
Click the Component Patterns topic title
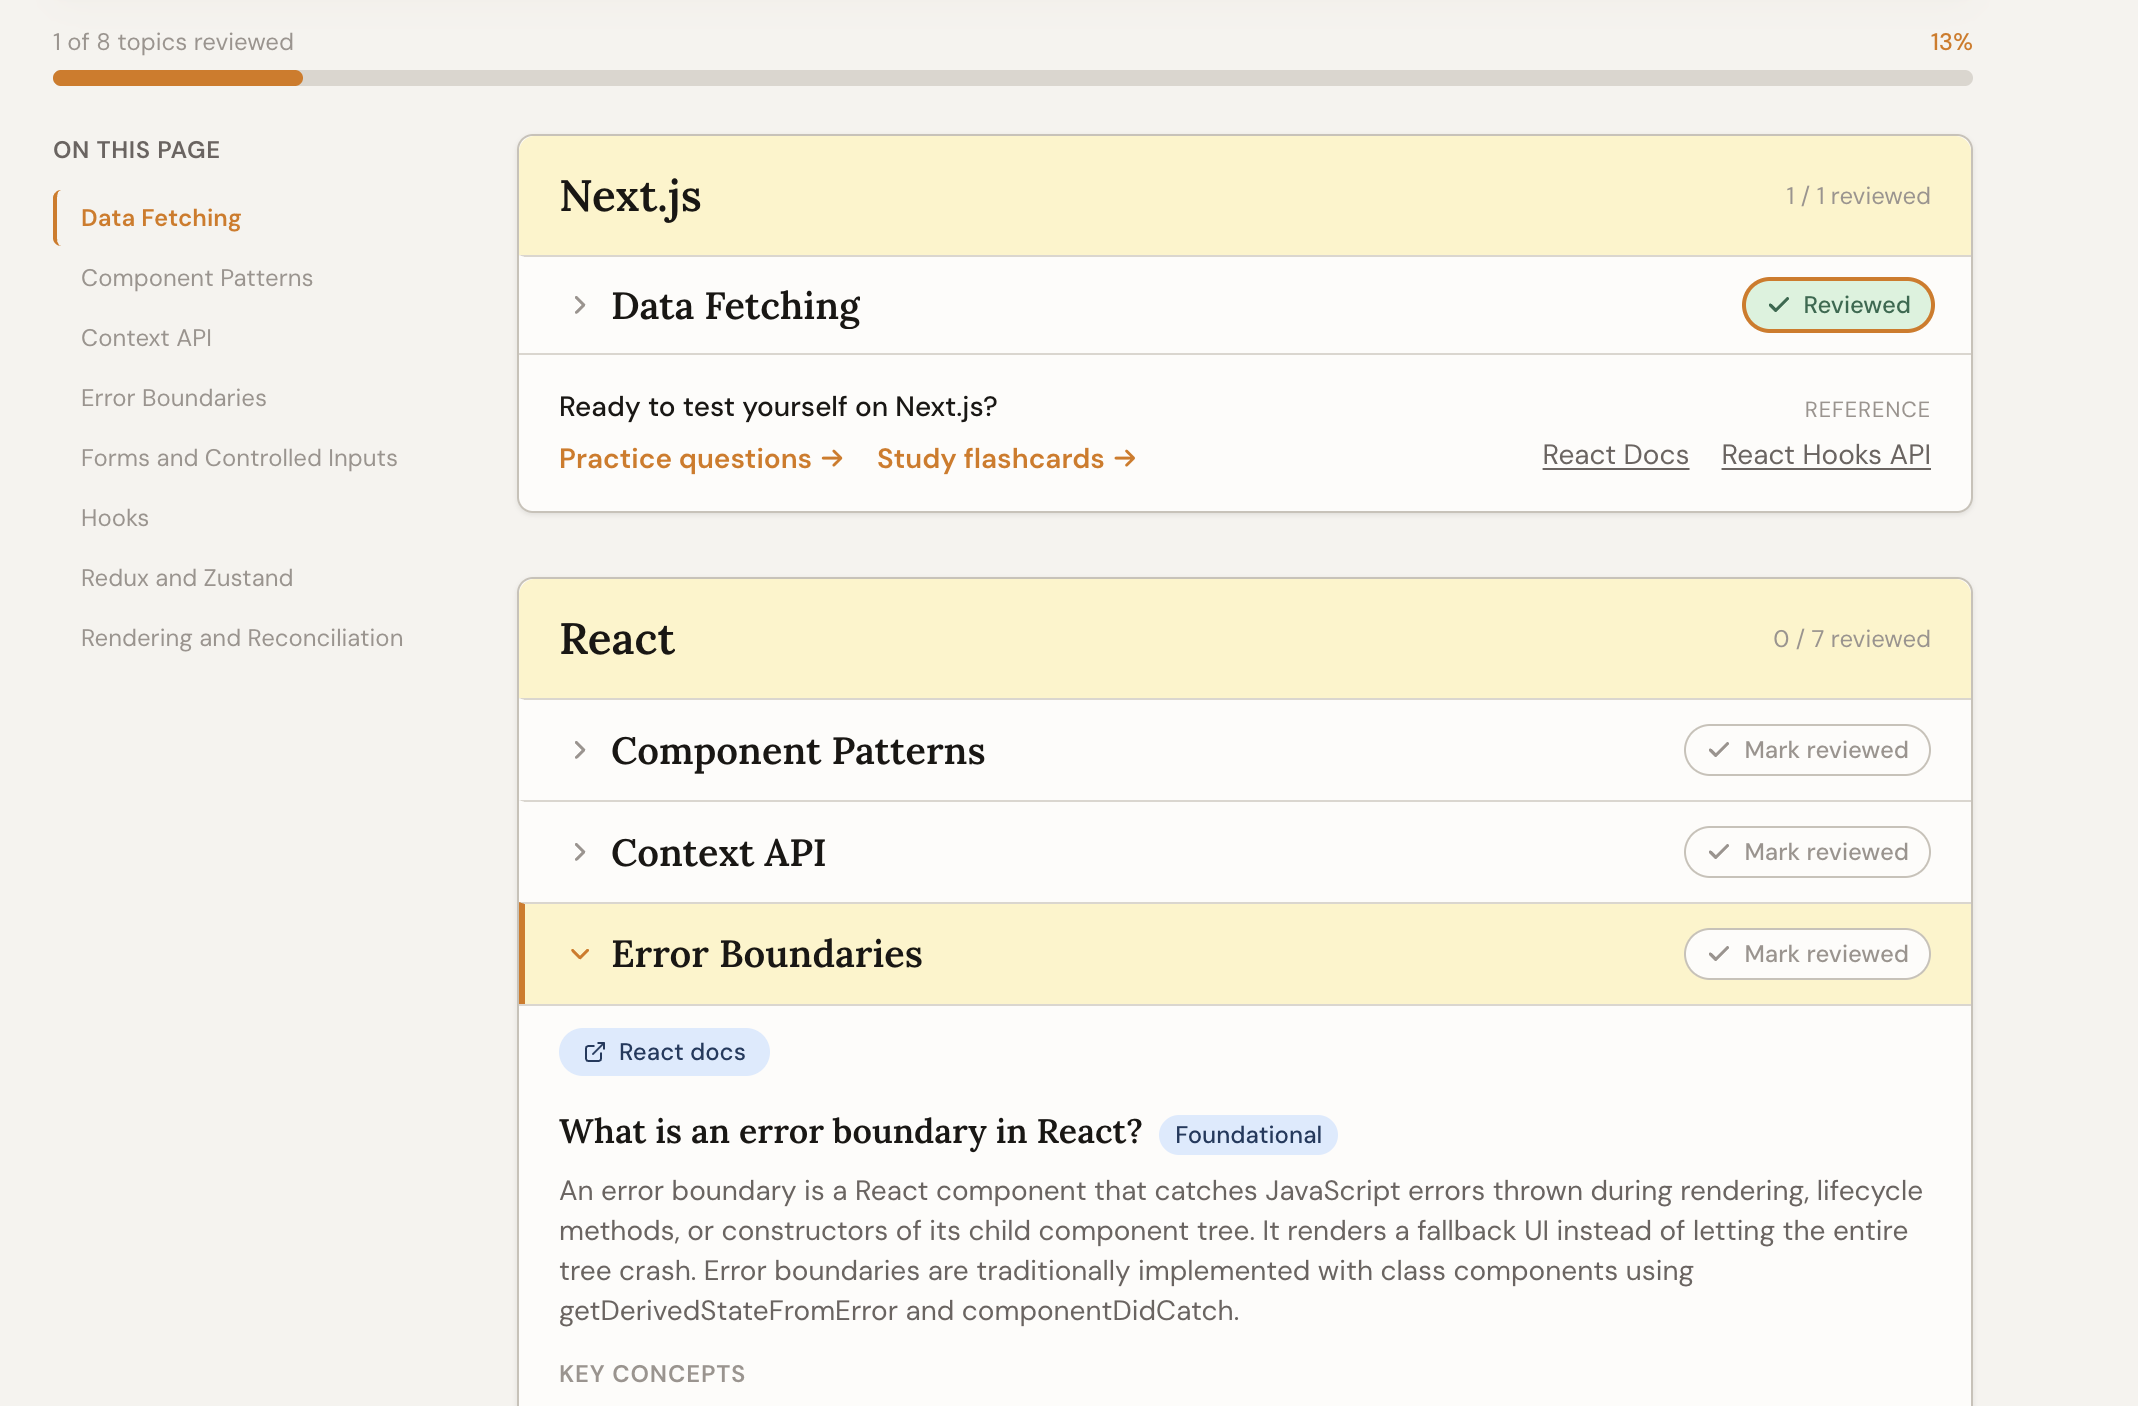[x=798, y=750]
